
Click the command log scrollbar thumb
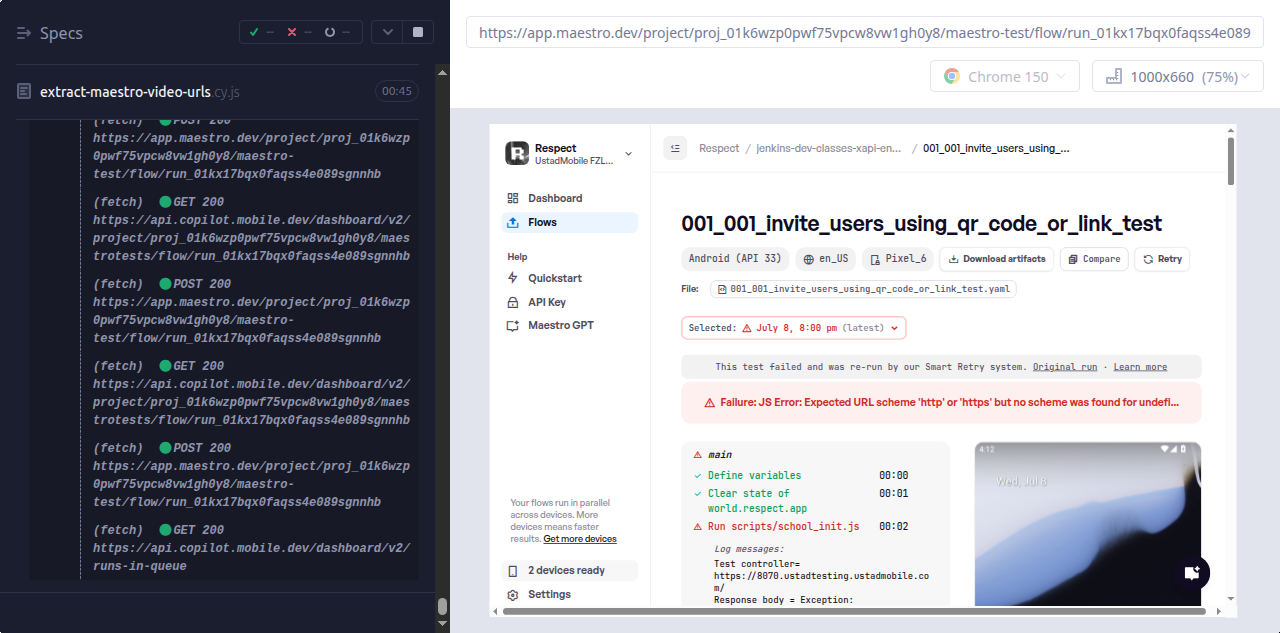442,606
